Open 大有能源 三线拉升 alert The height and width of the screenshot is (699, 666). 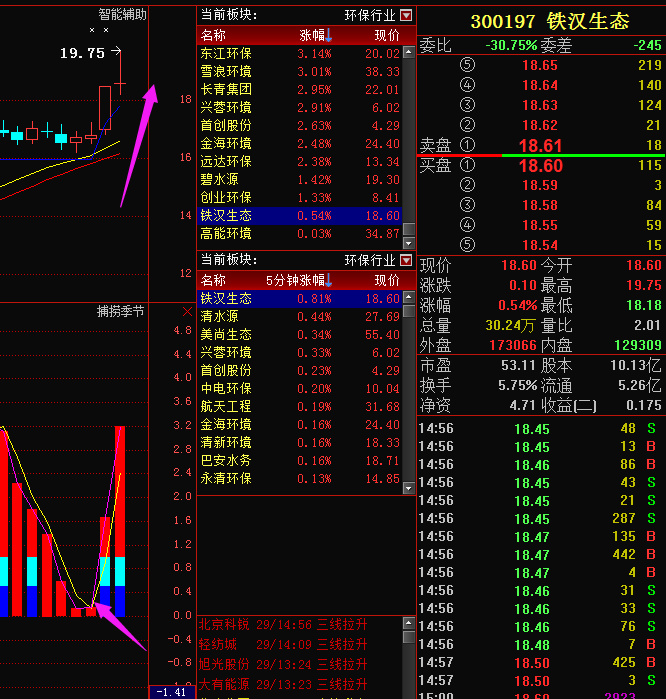pyautogui.click(x=283, y=684)
